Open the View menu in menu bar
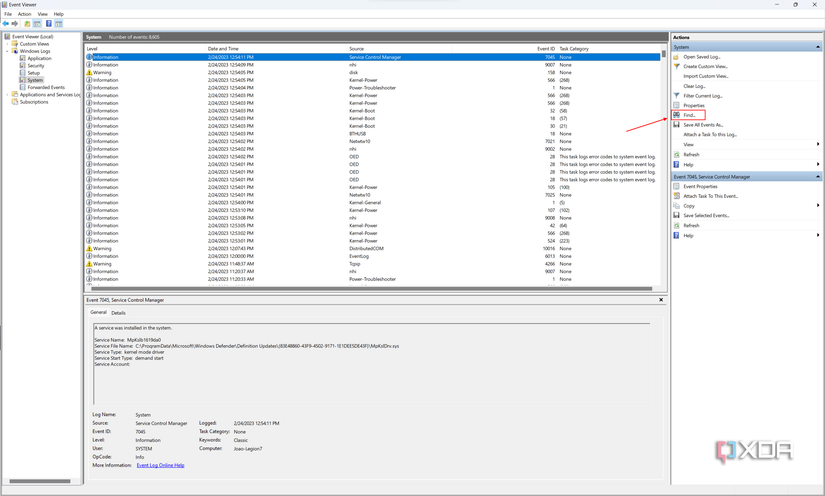Screen dimensions: 825x496 pos(43,14)
